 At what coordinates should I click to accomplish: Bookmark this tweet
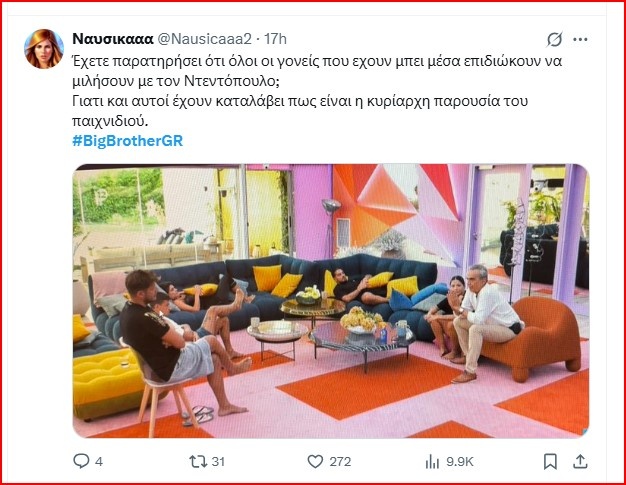(x=550, y=462)
